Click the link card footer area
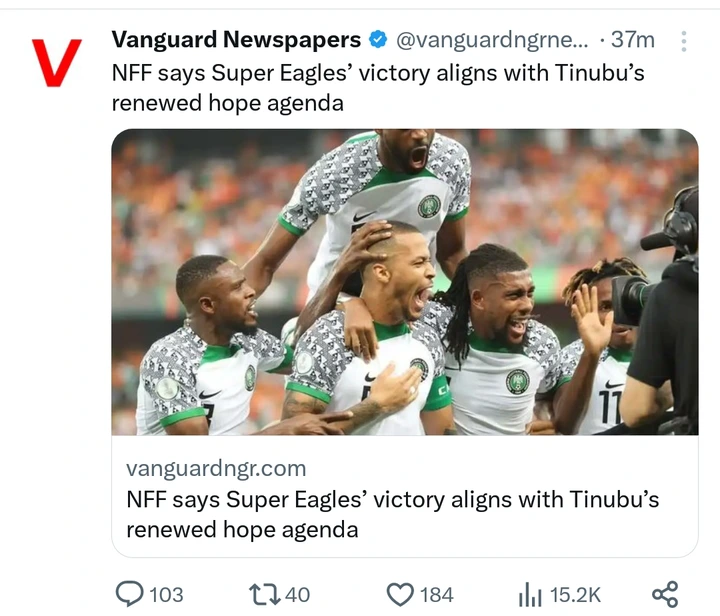Image resolution: width=720 pixels, height=616 pixels. point(405,496)
